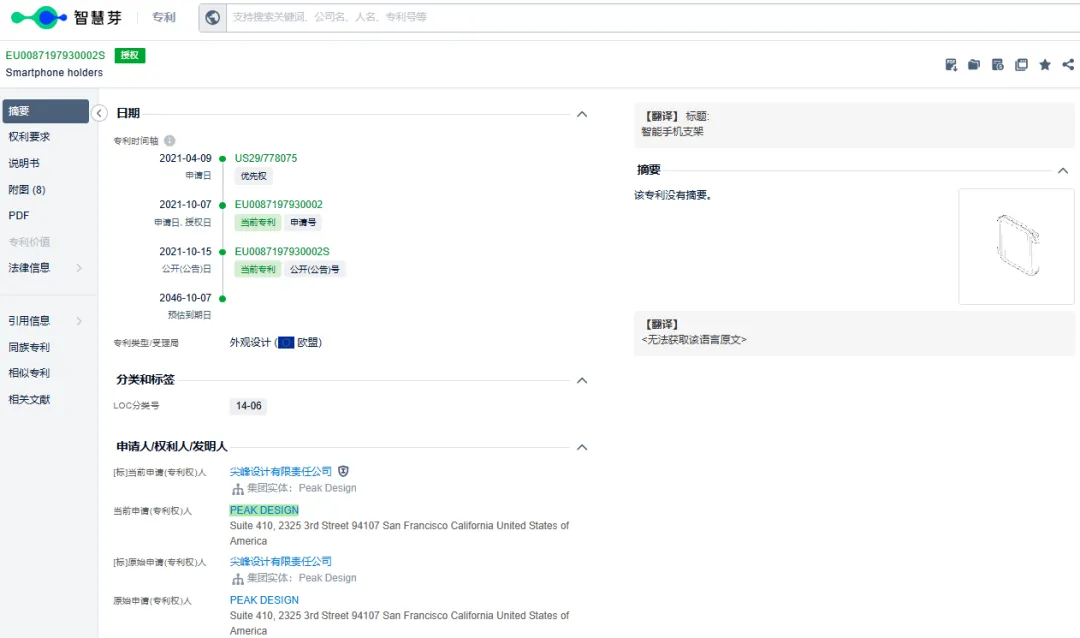This screenshot has width=1080, height=638.
Task: Open 同族专利 in sidebar
Action: click(29, 347)
